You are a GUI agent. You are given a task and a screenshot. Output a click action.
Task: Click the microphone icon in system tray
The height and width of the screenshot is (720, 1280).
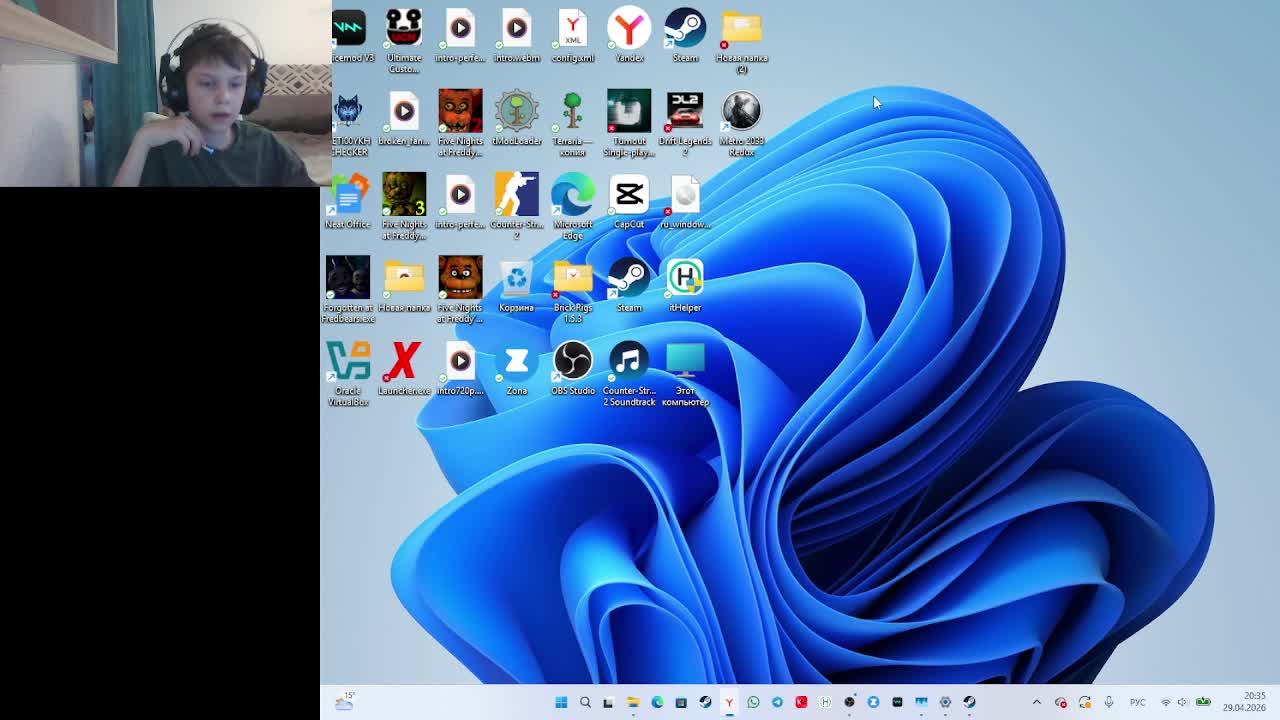click(1108, 702)
